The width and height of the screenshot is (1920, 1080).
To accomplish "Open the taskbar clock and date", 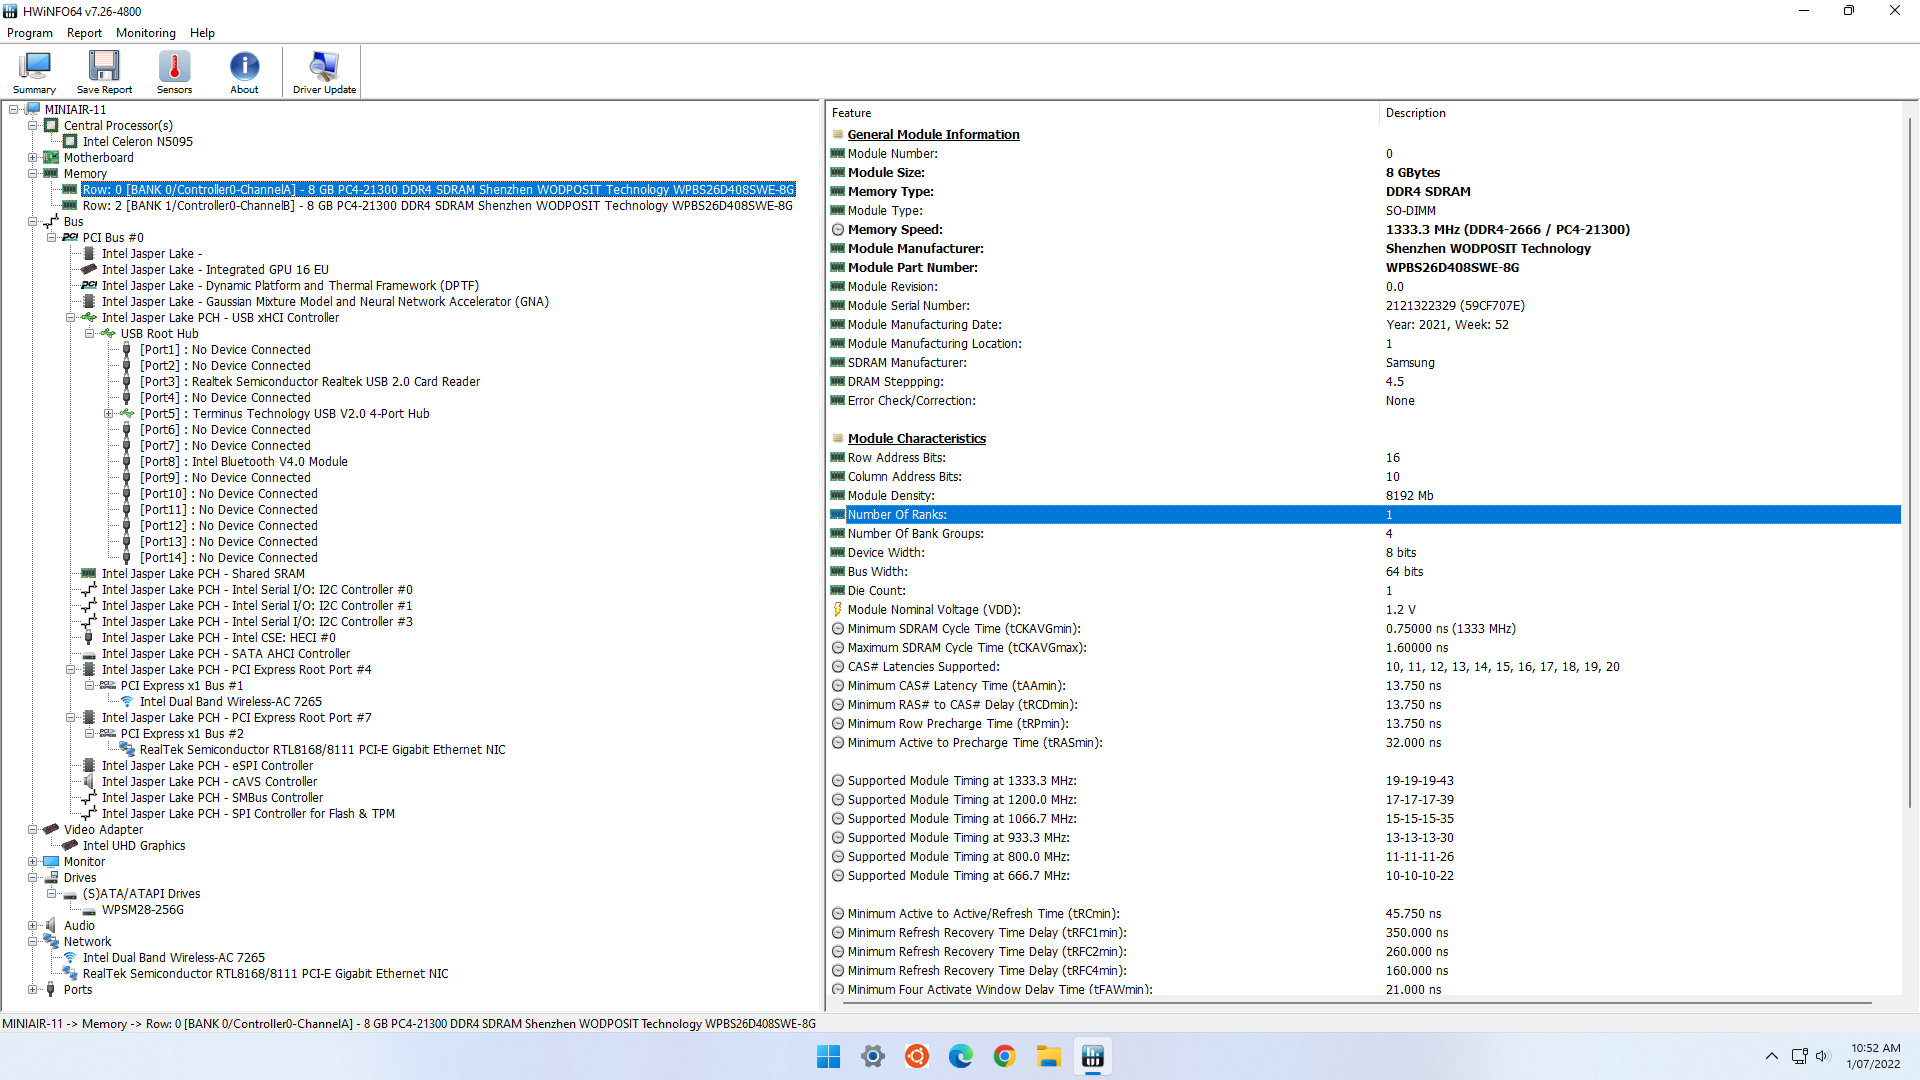I will pyautogui.click(x=1874, y=1057).
